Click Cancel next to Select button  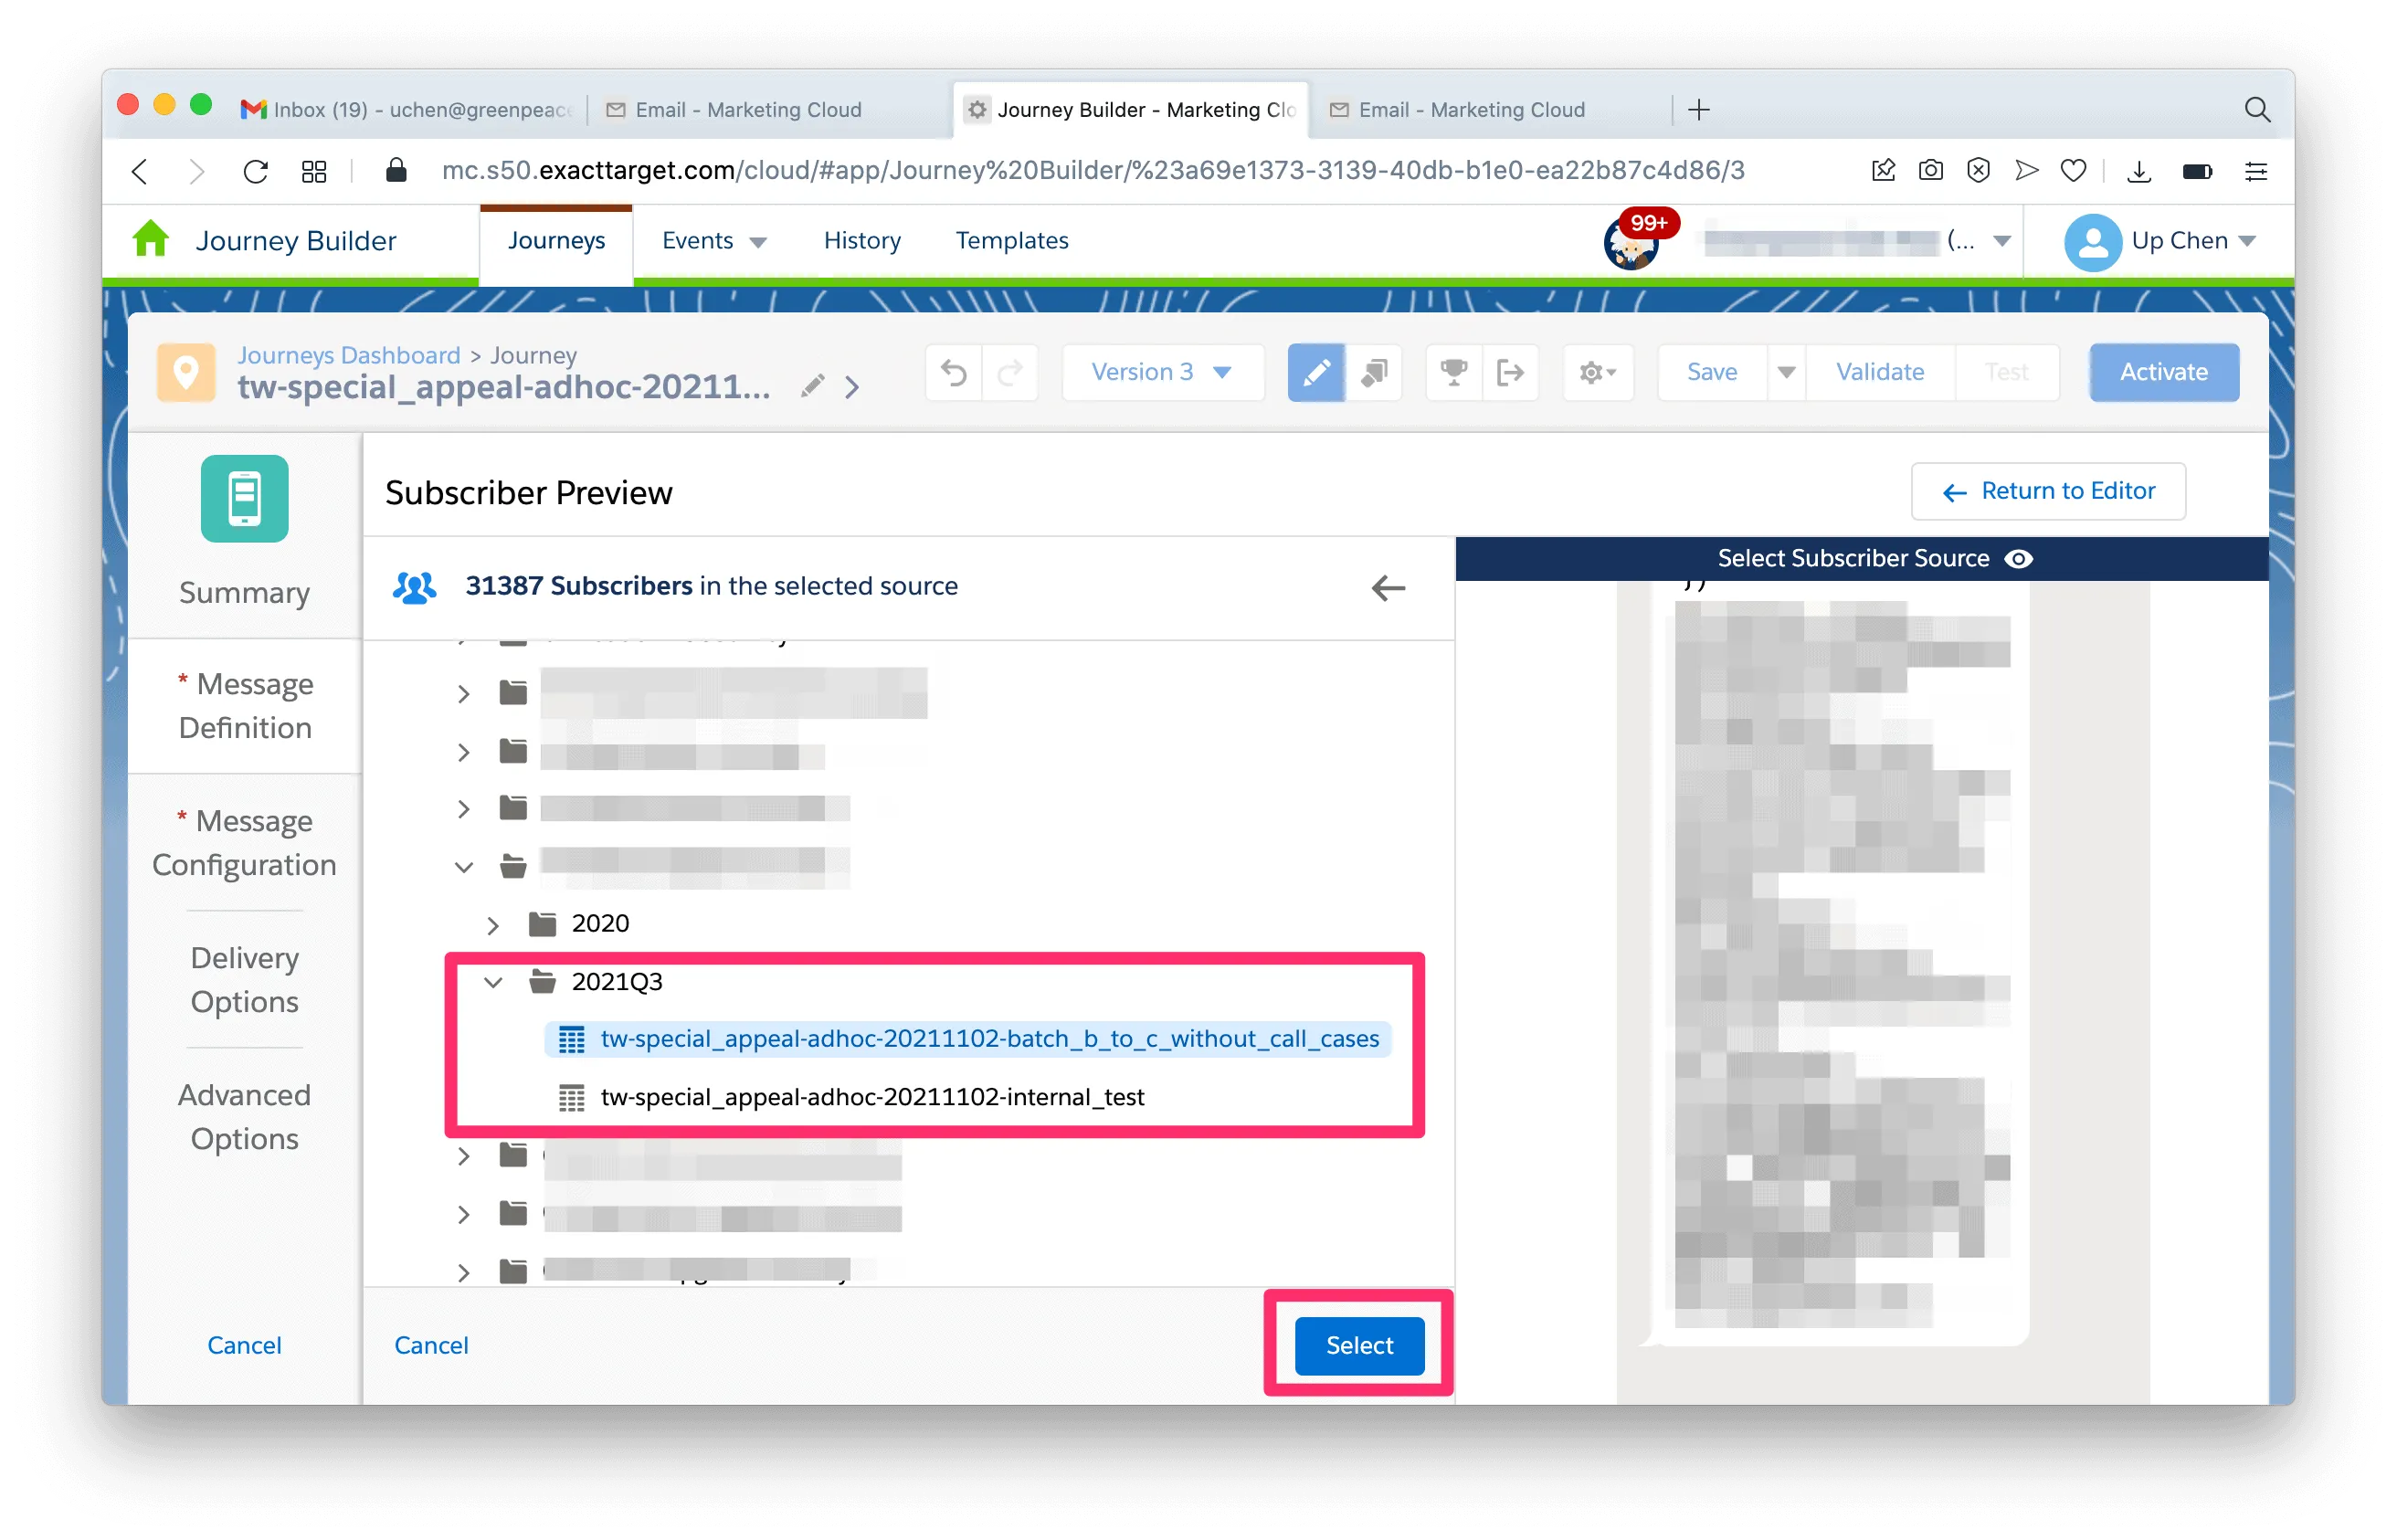(431, 1345)
